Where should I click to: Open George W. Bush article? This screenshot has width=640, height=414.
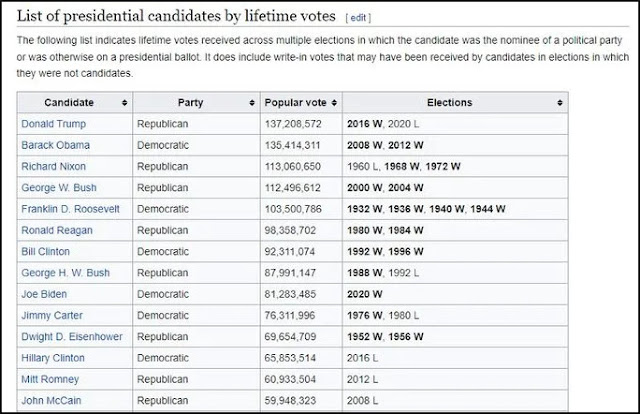pos(57,188)
